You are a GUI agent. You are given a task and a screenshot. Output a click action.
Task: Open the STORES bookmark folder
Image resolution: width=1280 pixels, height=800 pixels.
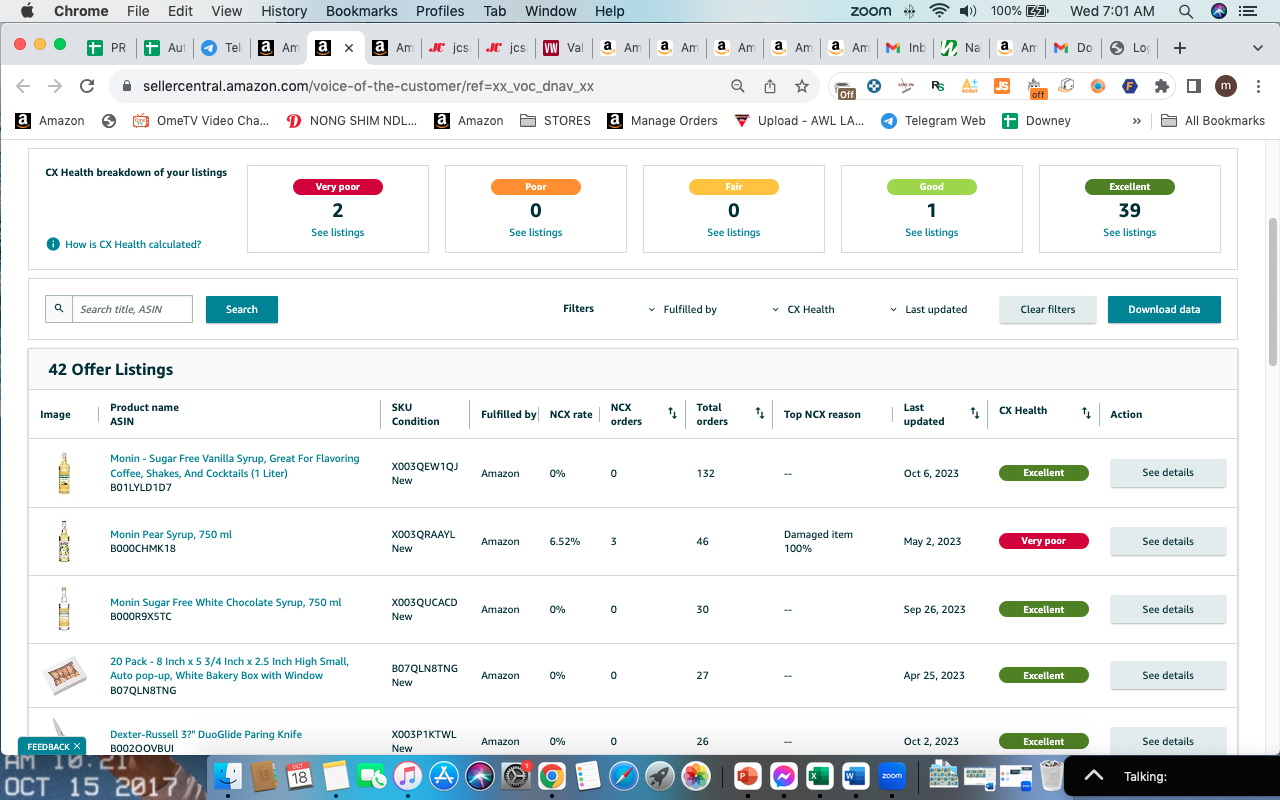(555, 121)
